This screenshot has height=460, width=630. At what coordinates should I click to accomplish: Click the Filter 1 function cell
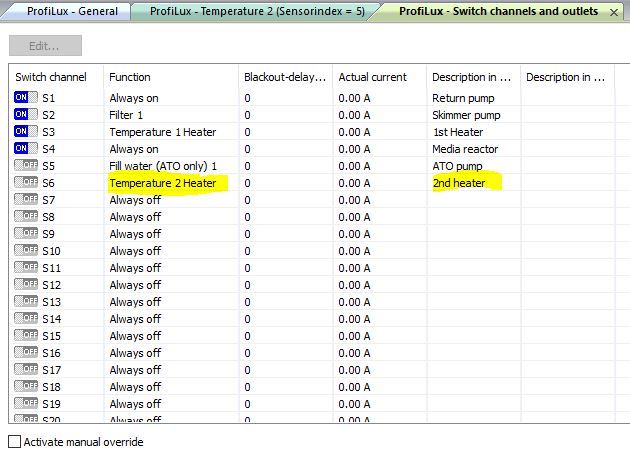[126, 115]
